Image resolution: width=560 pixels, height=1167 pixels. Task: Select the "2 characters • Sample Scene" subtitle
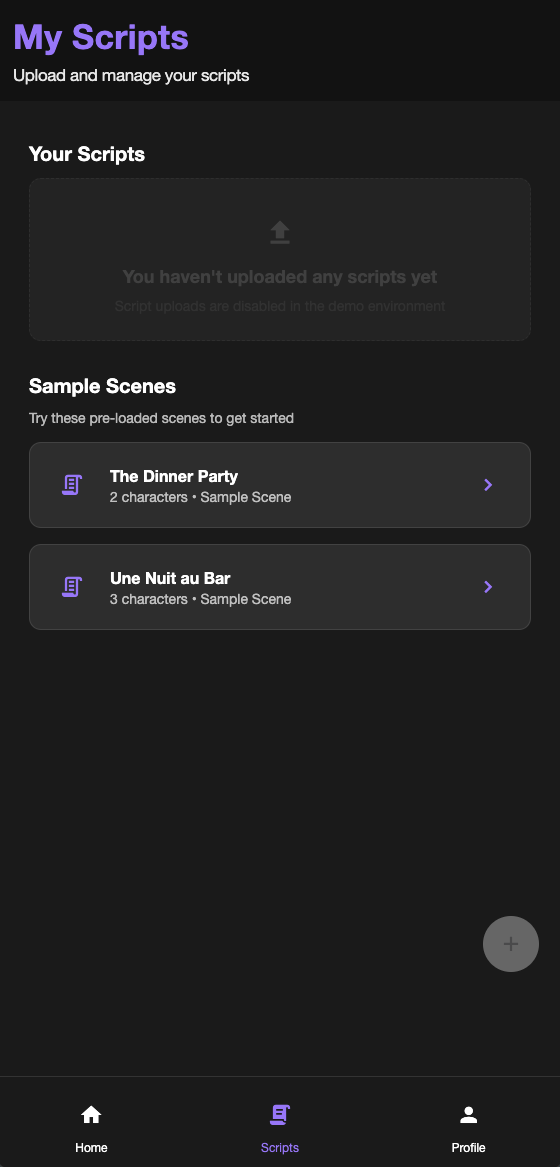[200, 497]
